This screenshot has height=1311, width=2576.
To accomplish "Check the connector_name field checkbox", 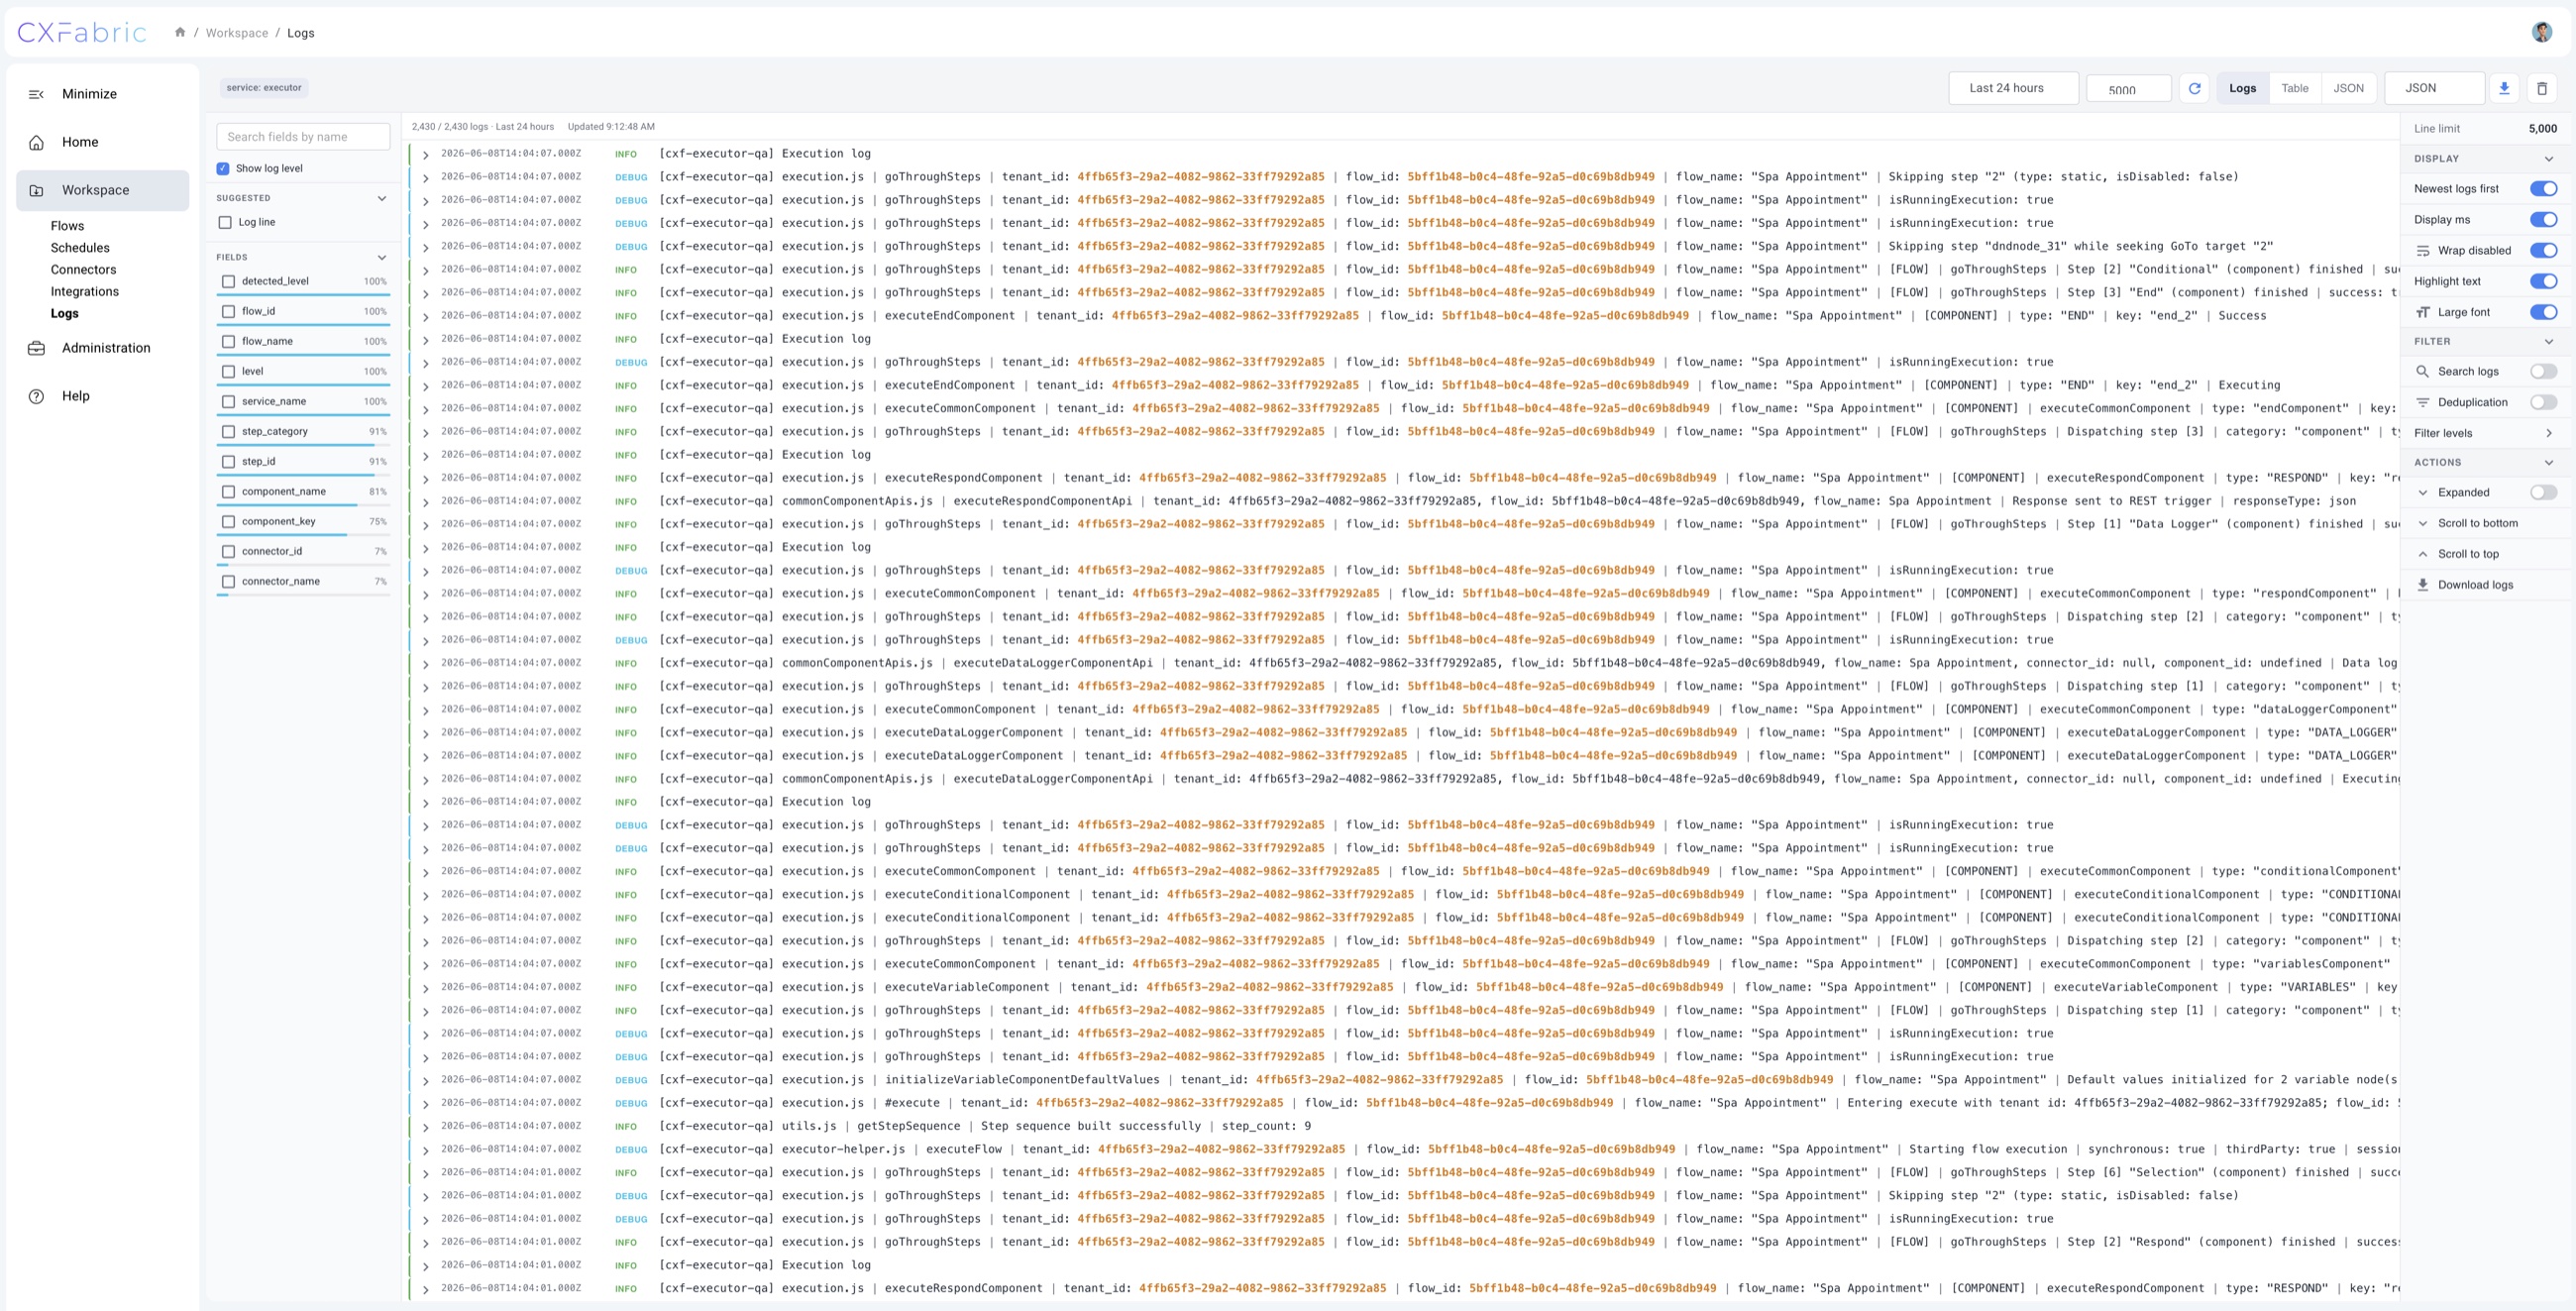I will 228,581.
